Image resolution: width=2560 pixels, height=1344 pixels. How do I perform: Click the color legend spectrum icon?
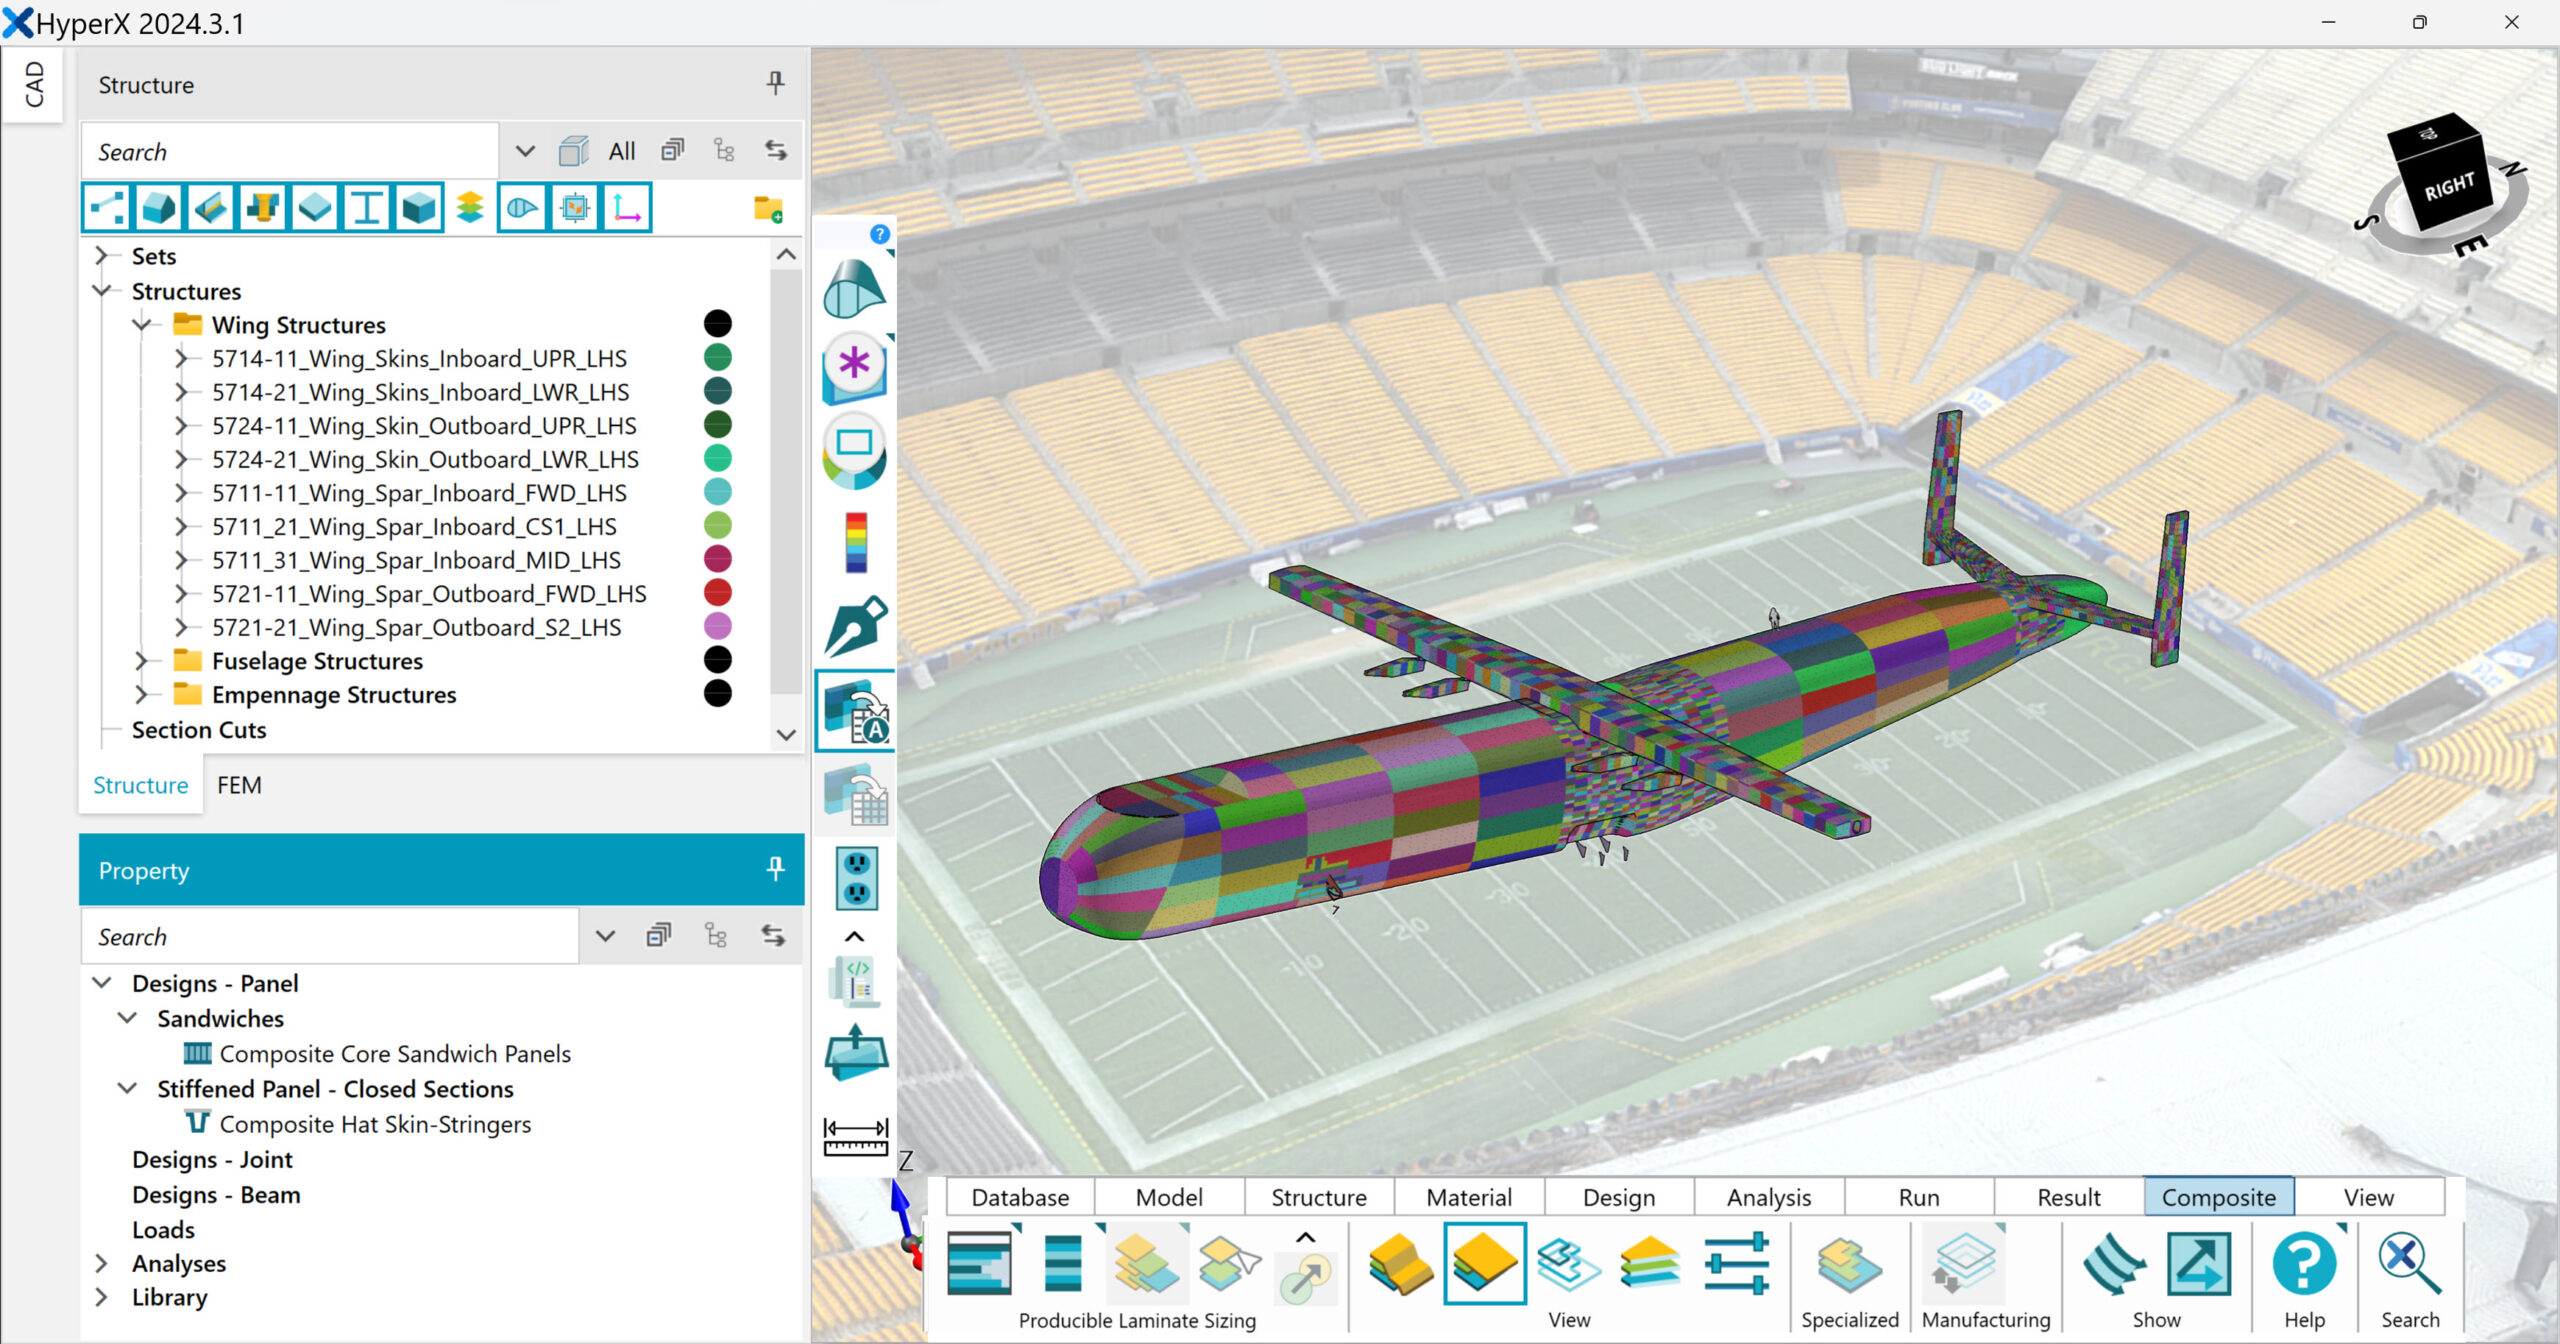tap(856, 543)
